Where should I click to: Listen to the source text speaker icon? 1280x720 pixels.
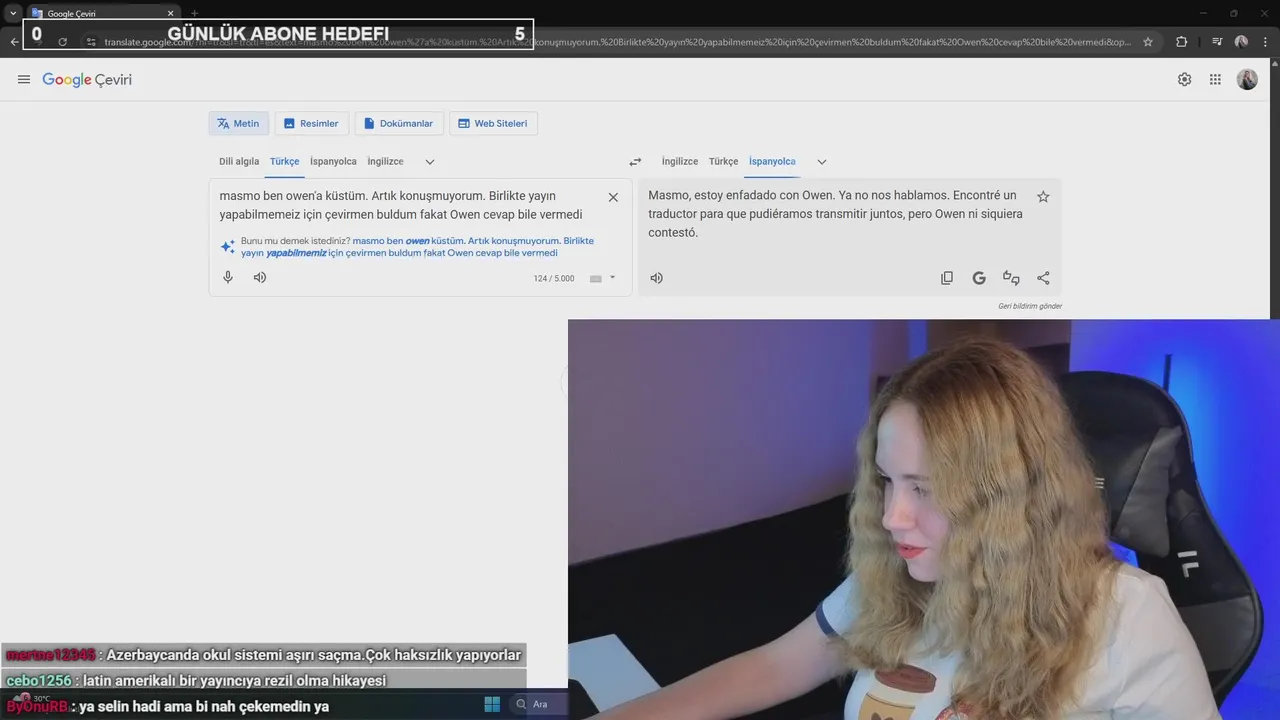coord(260,277)
